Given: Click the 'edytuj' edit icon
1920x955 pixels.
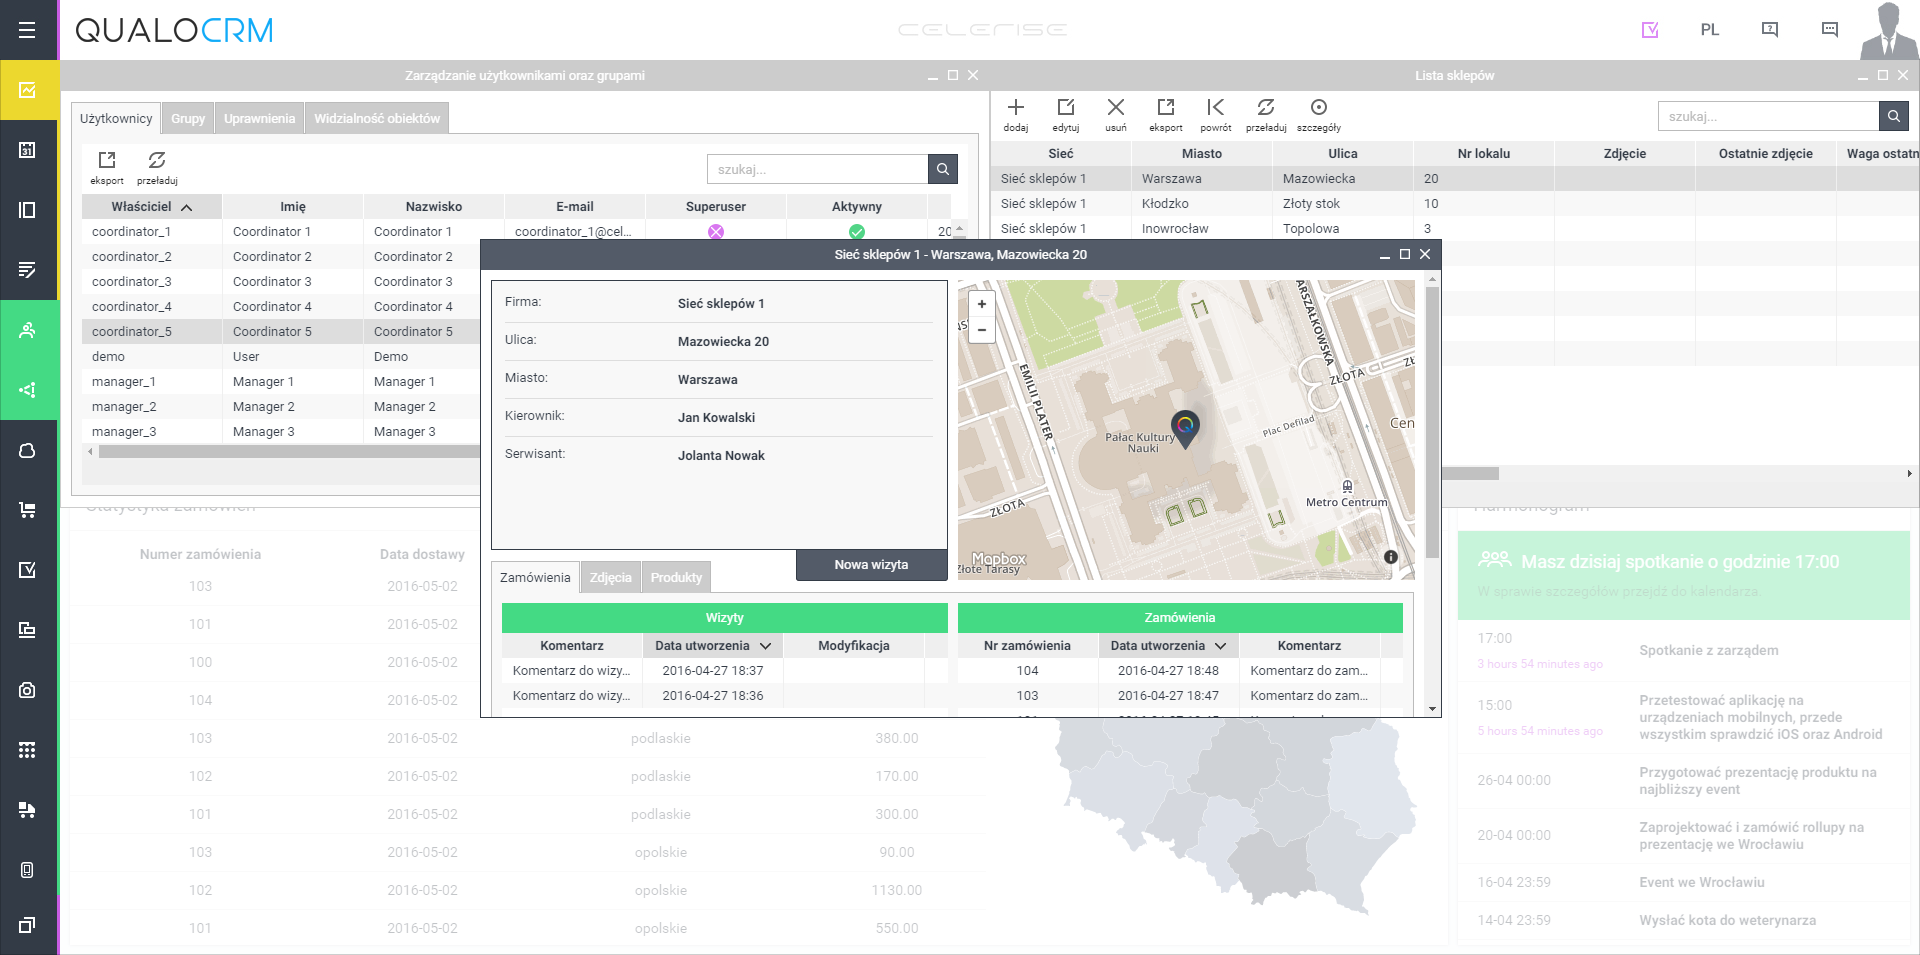Looking at the screenshot, I should [1066, 108].
